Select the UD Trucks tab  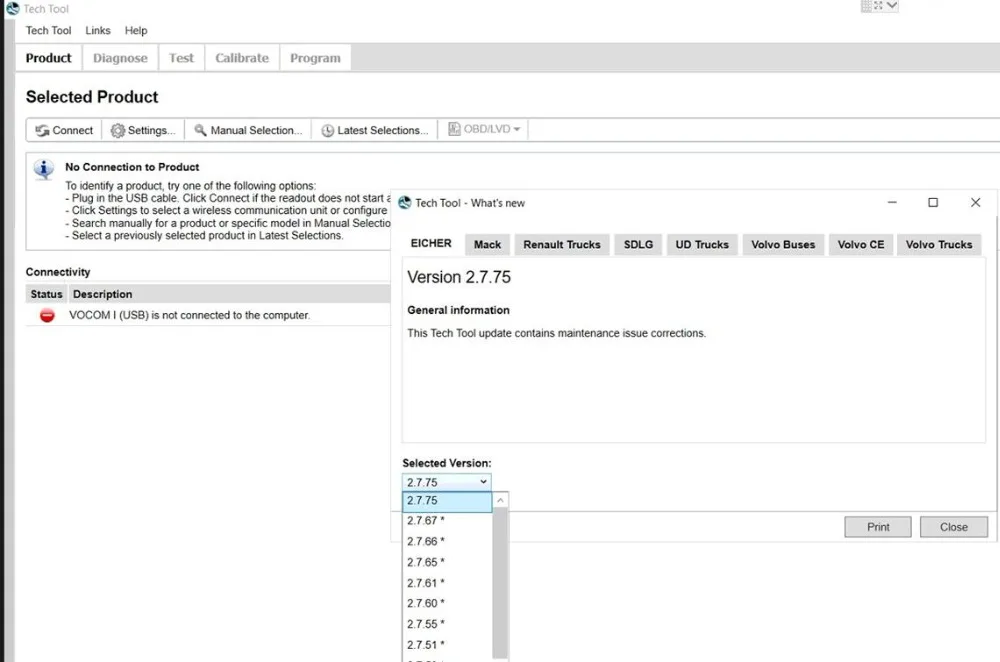click(x=702, y=245)
